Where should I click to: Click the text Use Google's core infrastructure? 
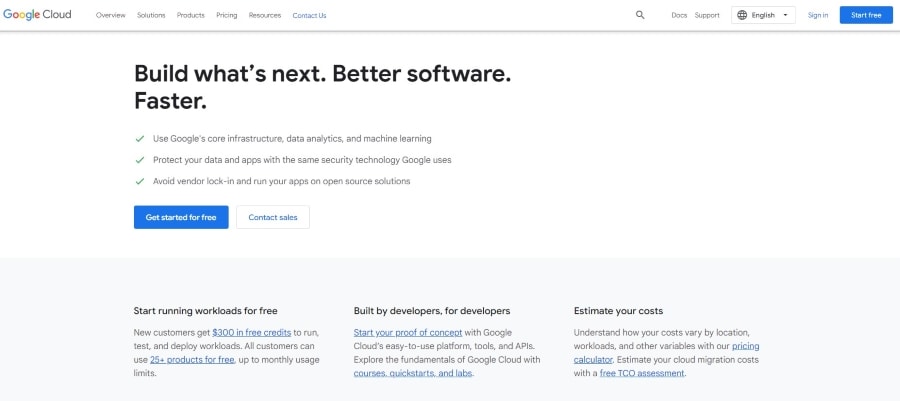pos(292,139)
